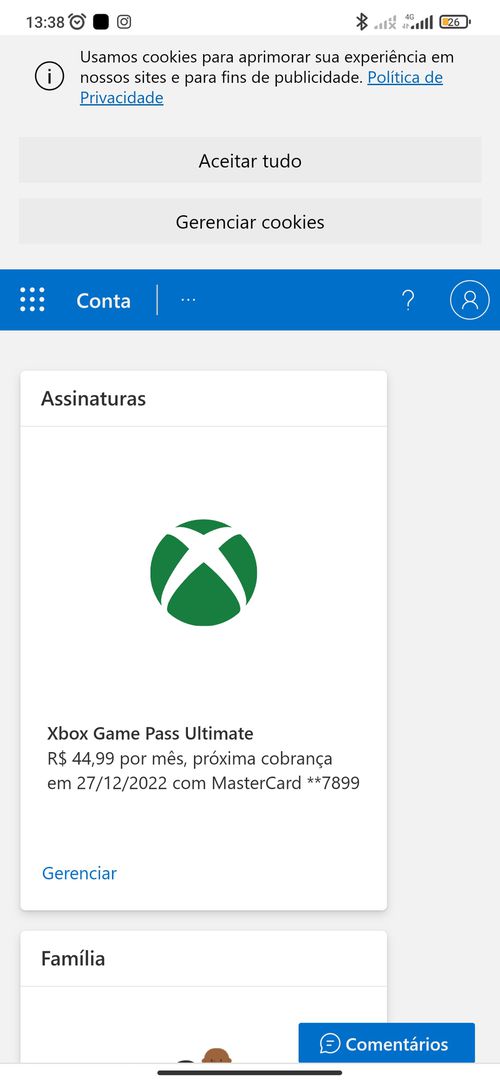Click the Gerenciar subscription link
The height and width of the screenshot is (1083, 500).
[79, 873]
